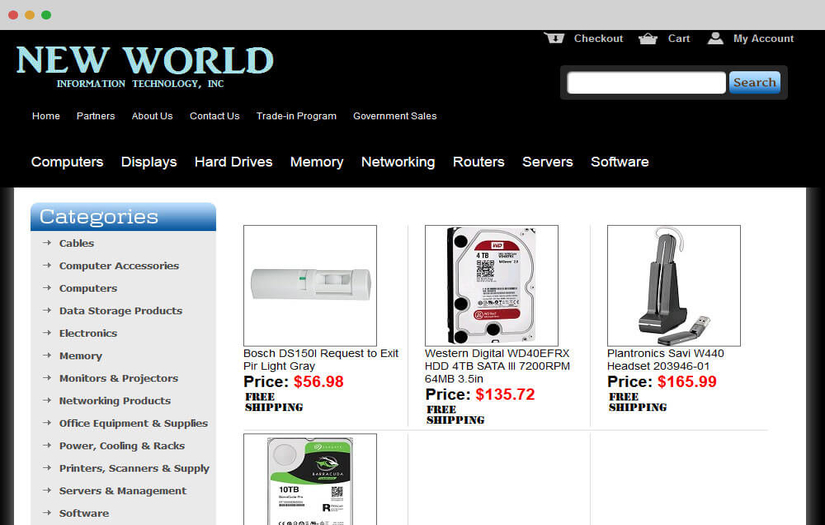Click the Checkout cart icon
The width and height of the screenshot is (825, 525).
point(554,38)
